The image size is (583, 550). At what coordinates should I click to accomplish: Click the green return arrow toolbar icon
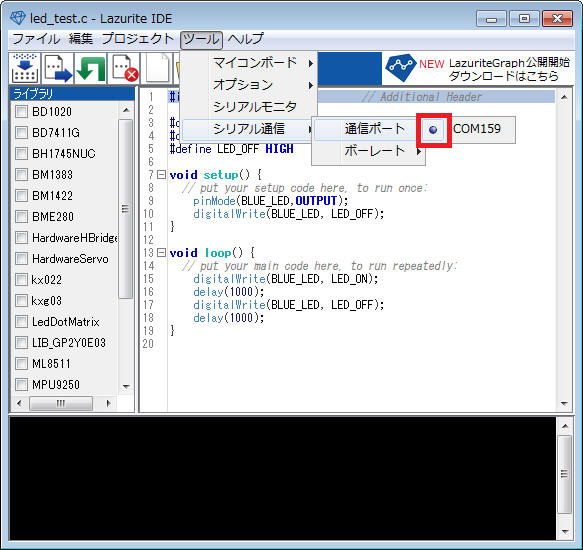(91, 68)
